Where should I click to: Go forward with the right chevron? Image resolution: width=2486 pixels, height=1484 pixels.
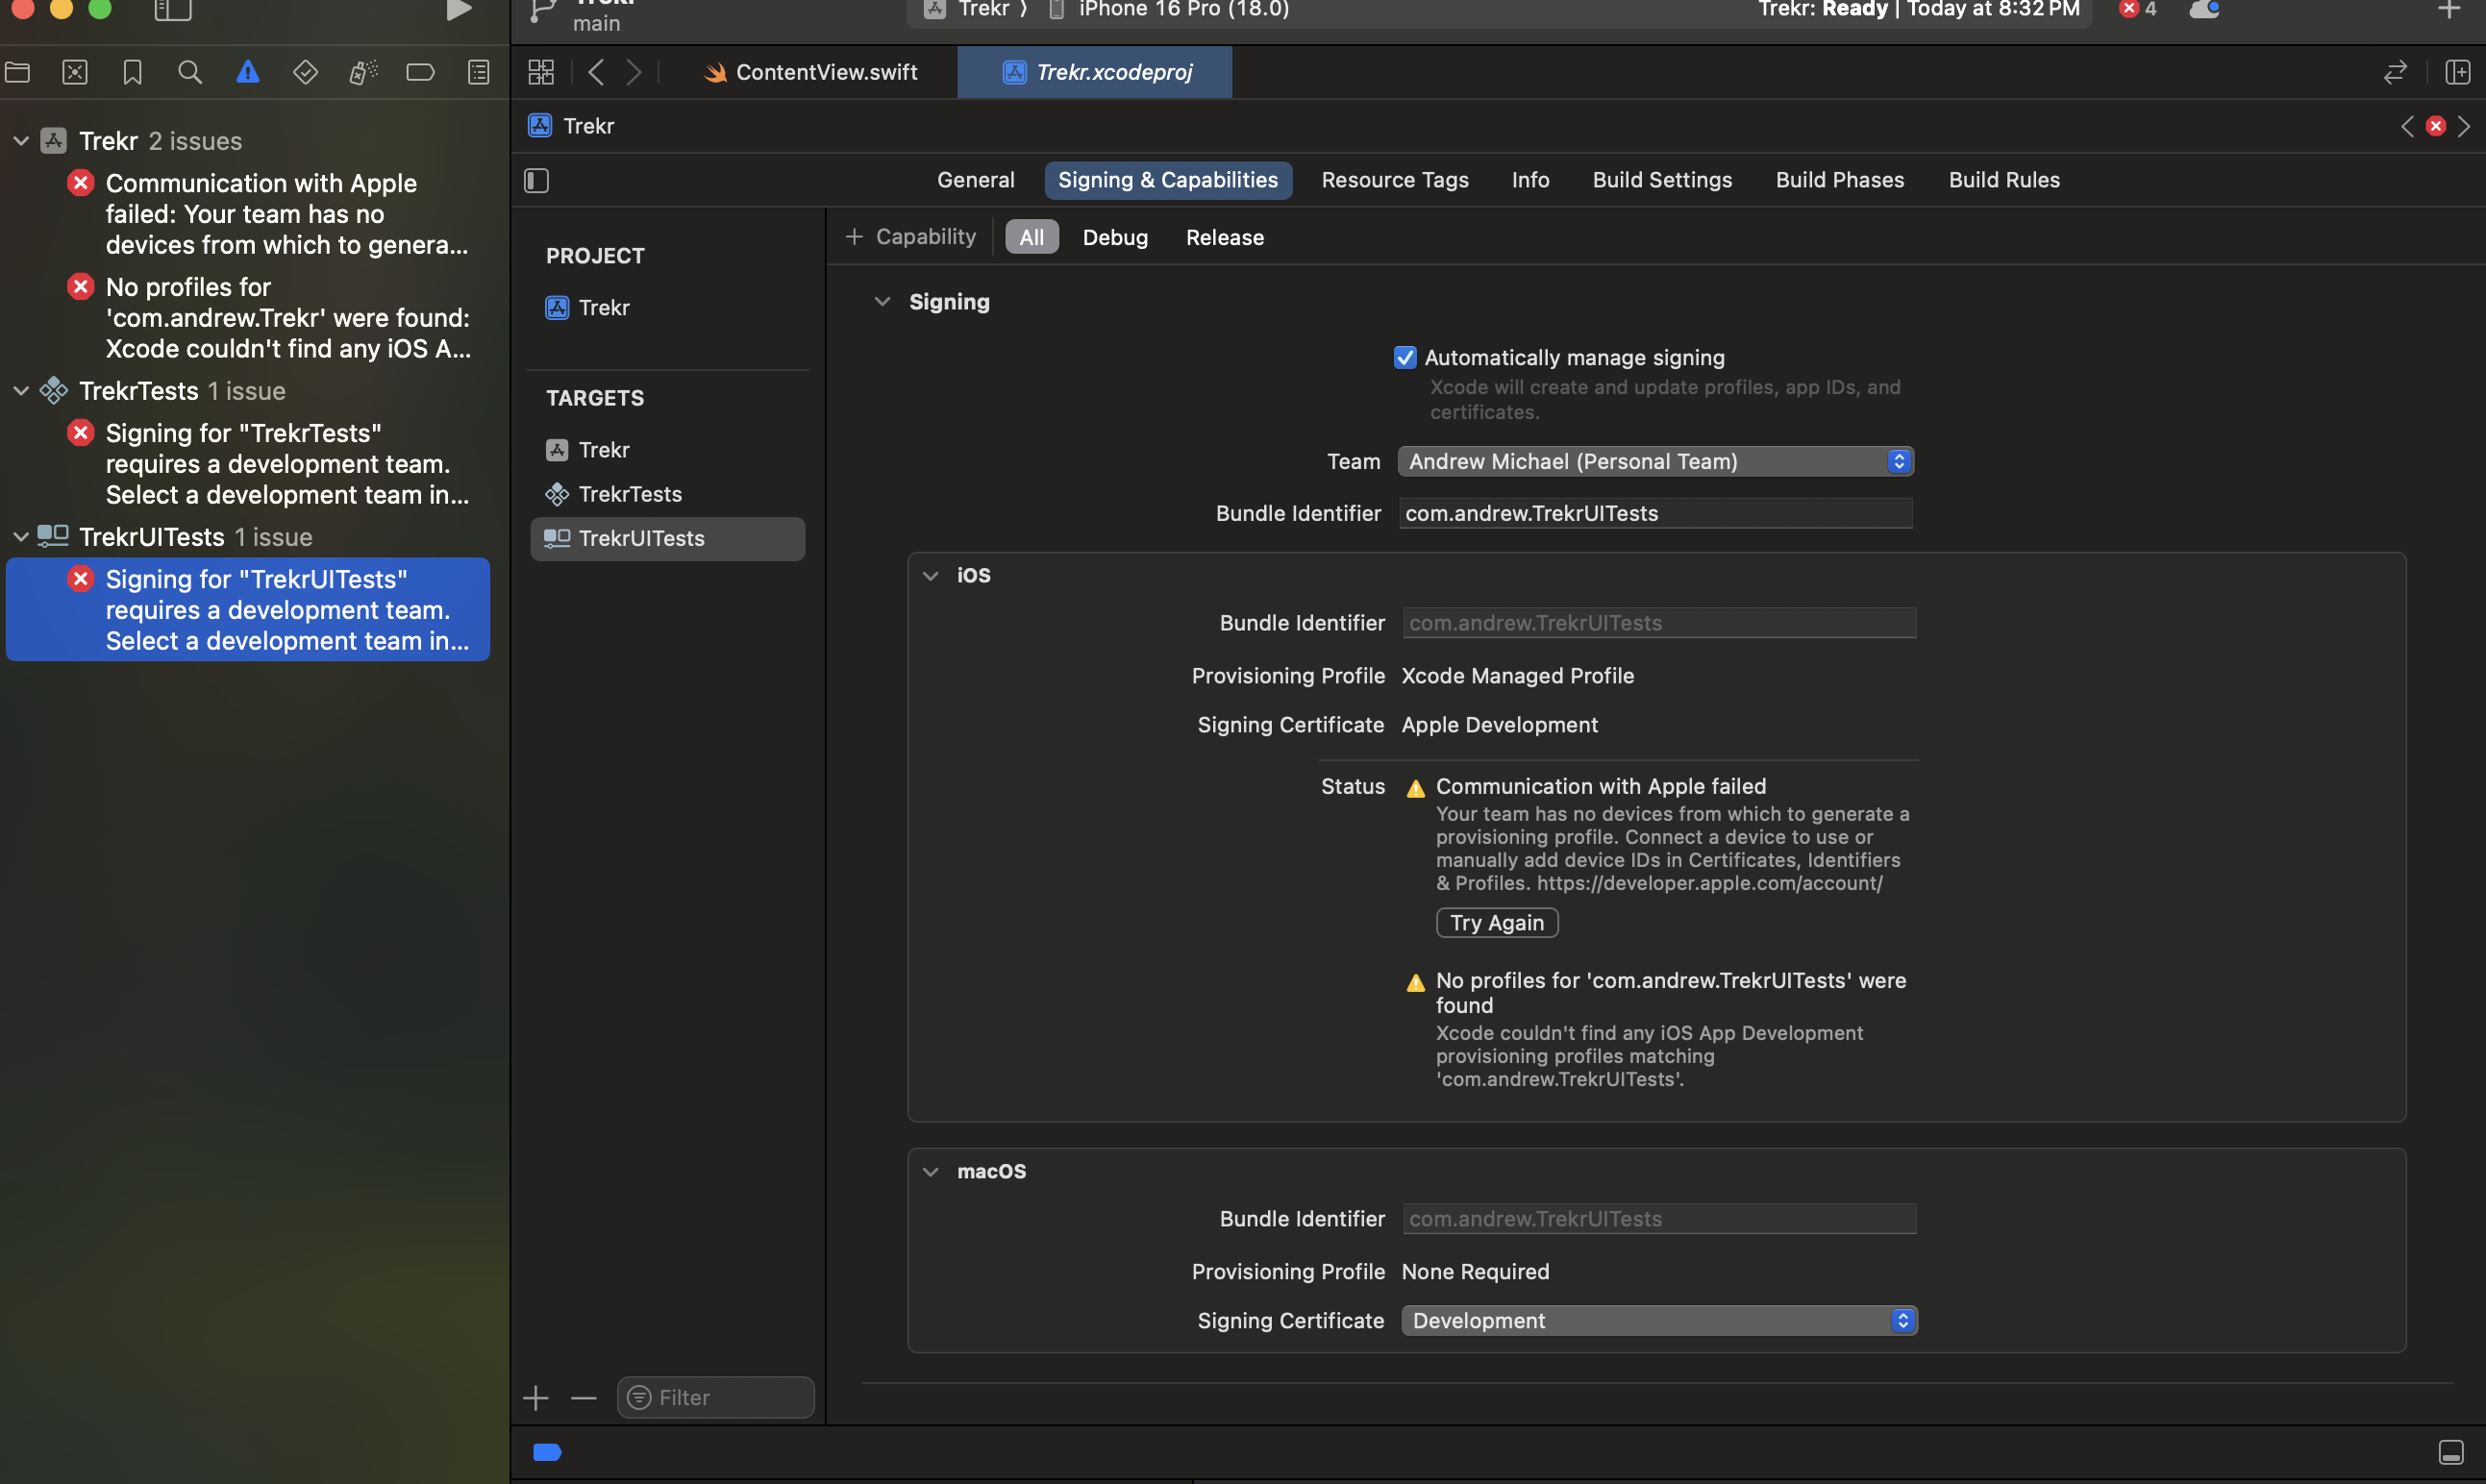coord(634,72)
